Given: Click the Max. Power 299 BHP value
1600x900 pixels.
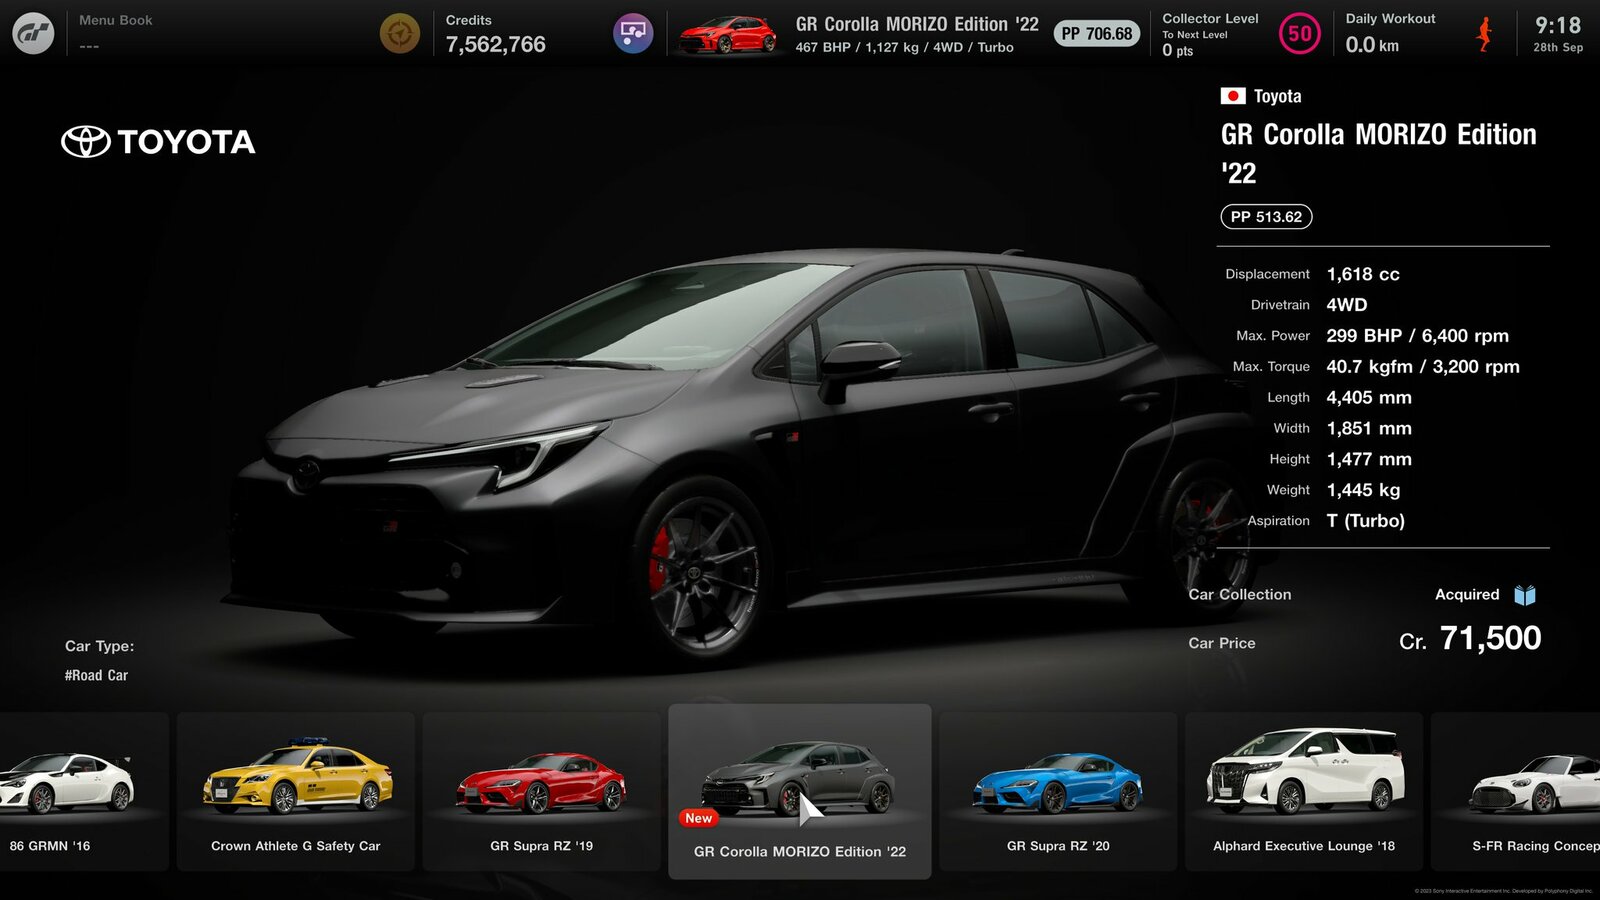Looking at the screenshot, I should click(x=1418, y=336).
